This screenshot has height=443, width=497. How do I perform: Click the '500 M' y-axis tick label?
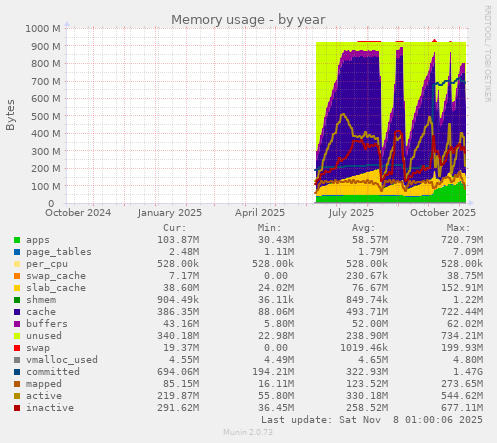click(46, 117)
